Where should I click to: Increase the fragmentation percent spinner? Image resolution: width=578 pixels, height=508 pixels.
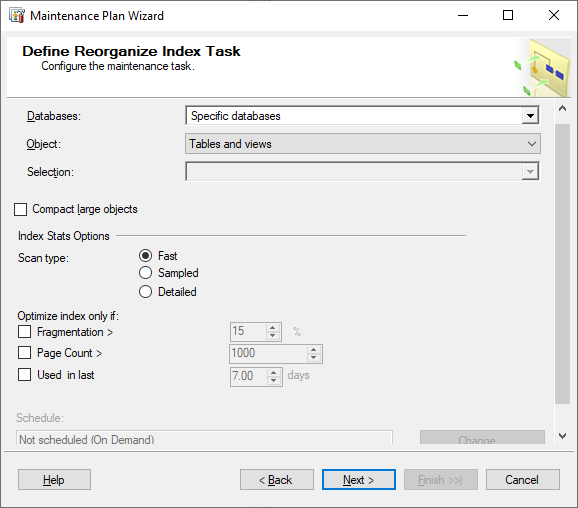272,327
